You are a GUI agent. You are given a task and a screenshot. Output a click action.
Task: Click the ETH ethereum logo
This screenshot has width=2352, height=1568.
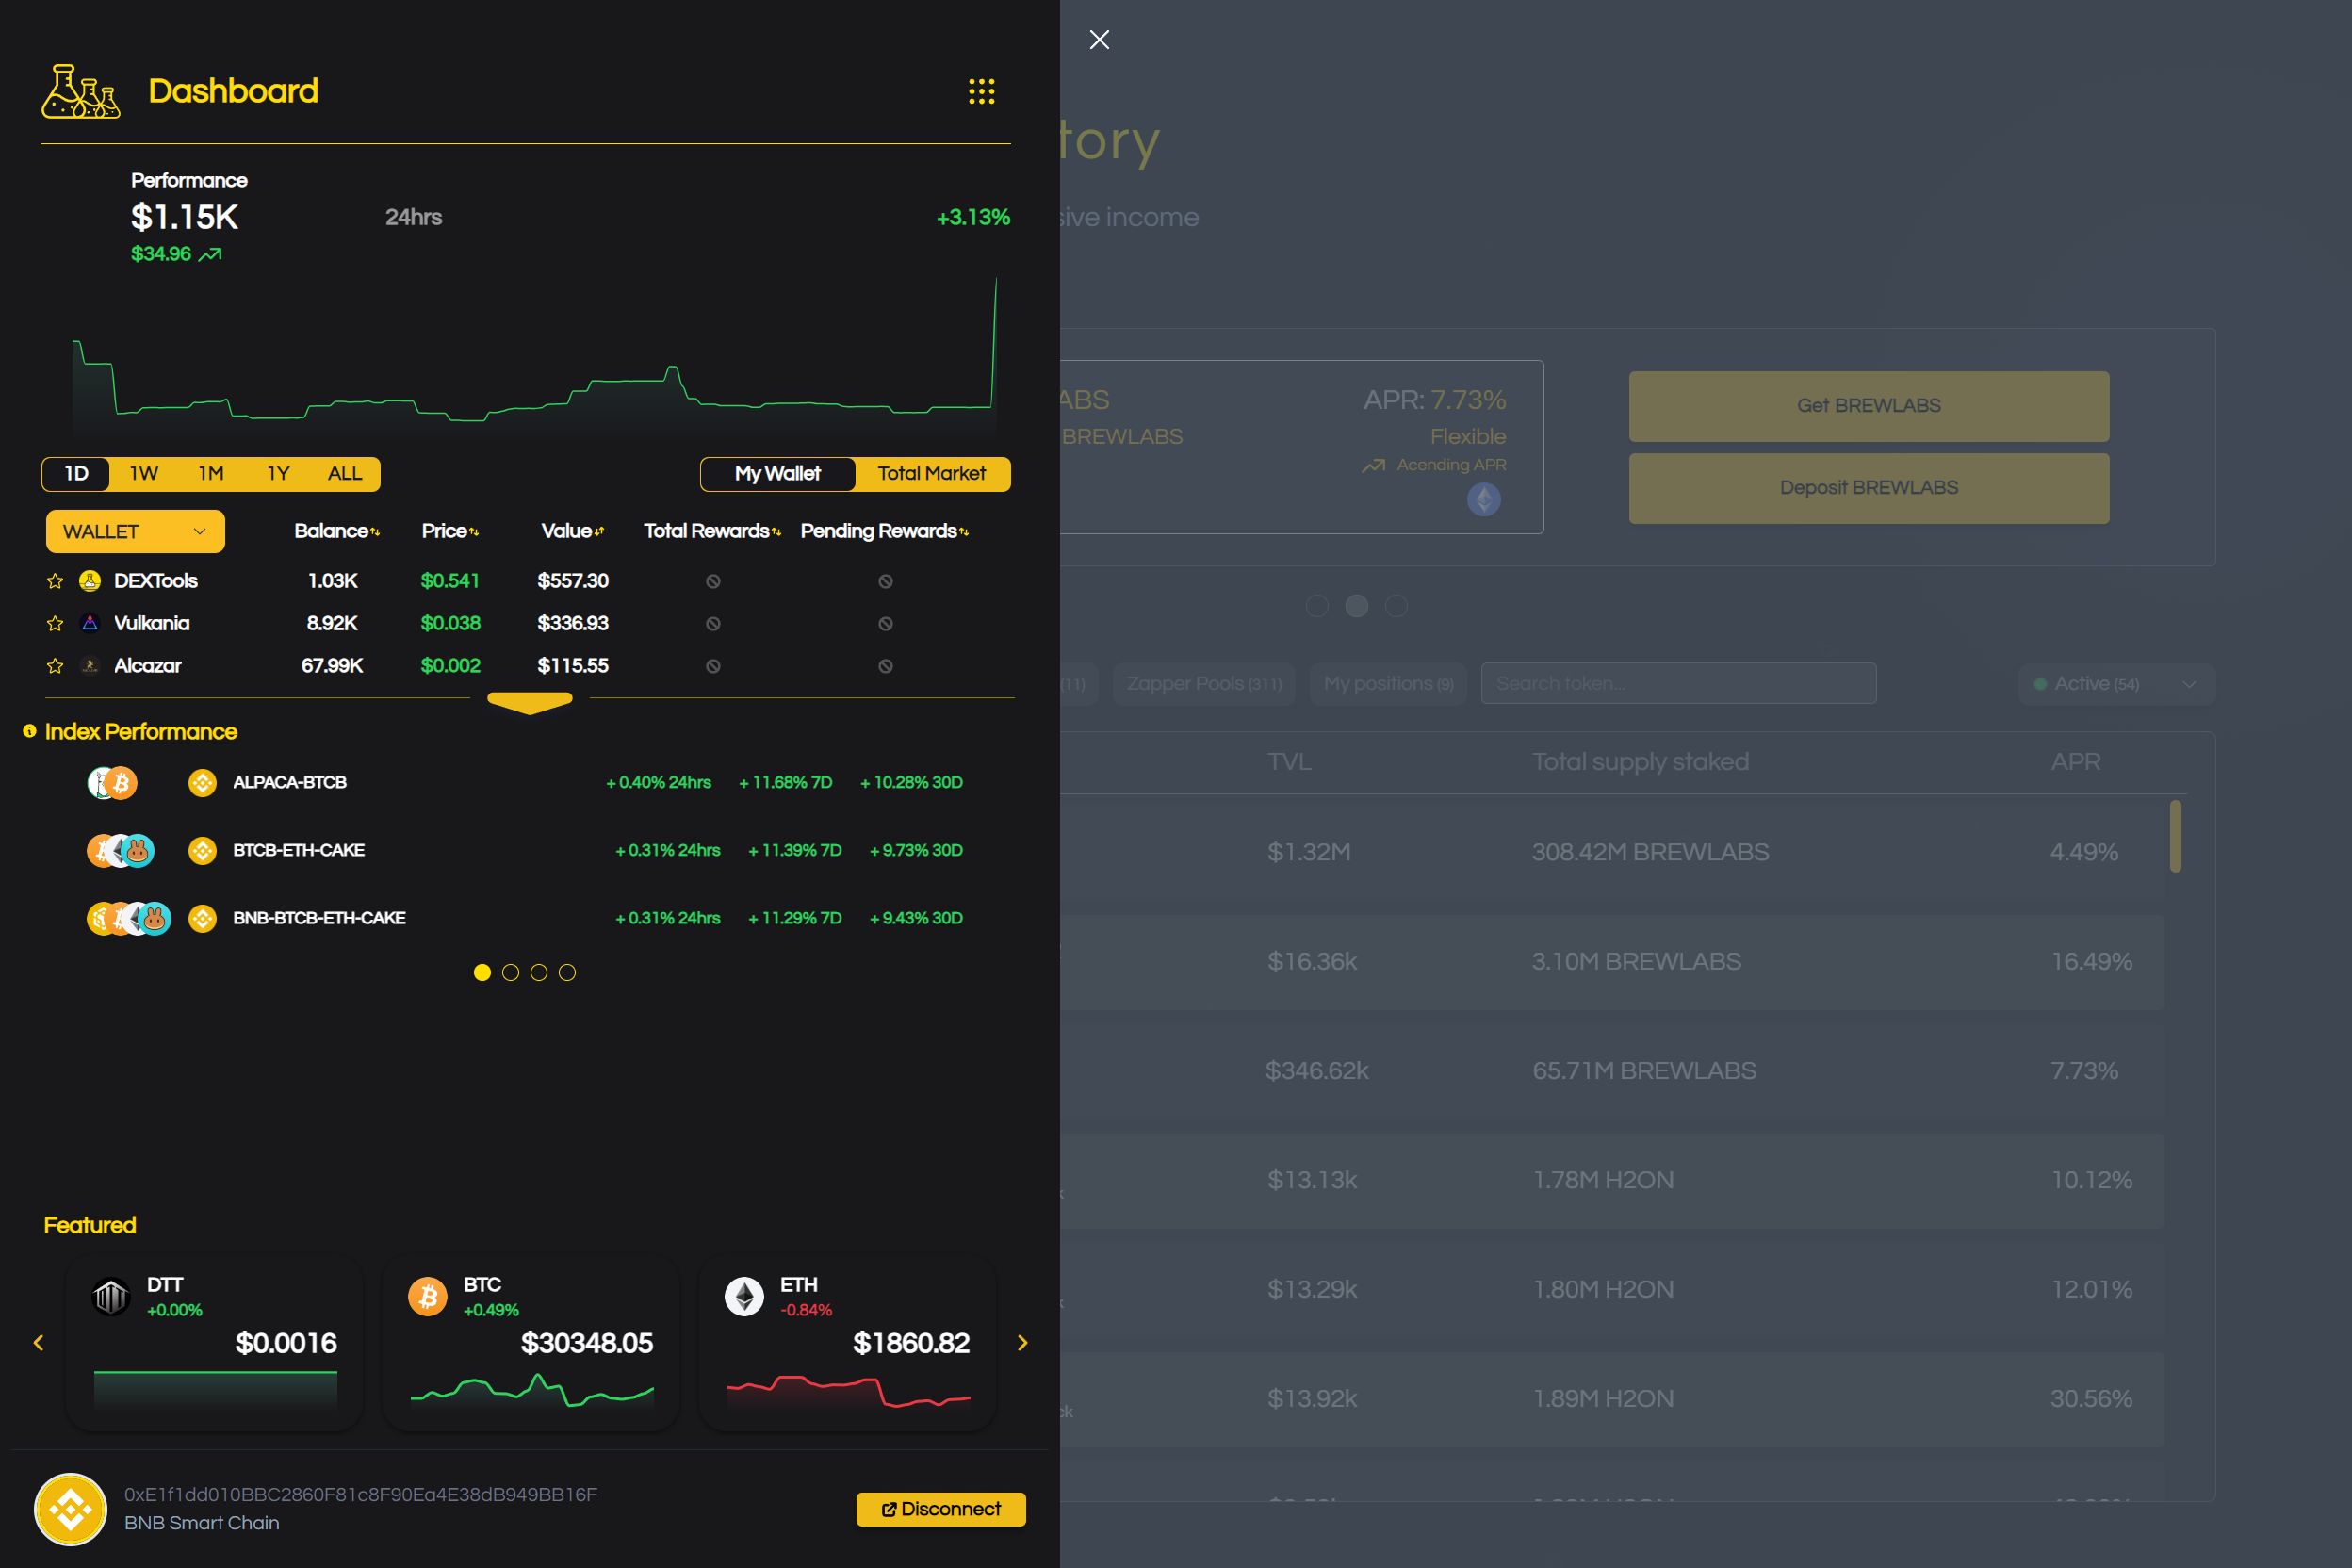click(744, 1297)
